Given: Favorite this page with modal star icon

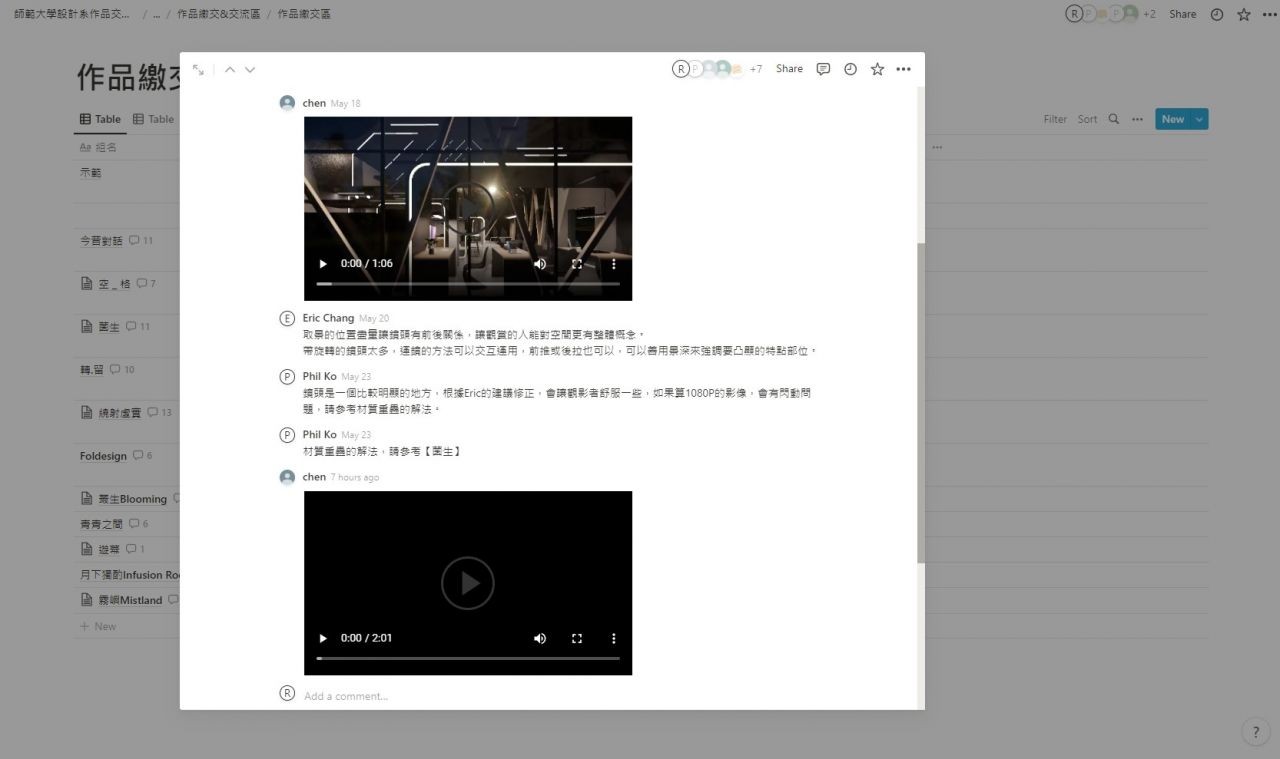Looking at the screenshot, I should tap(877, 69).
